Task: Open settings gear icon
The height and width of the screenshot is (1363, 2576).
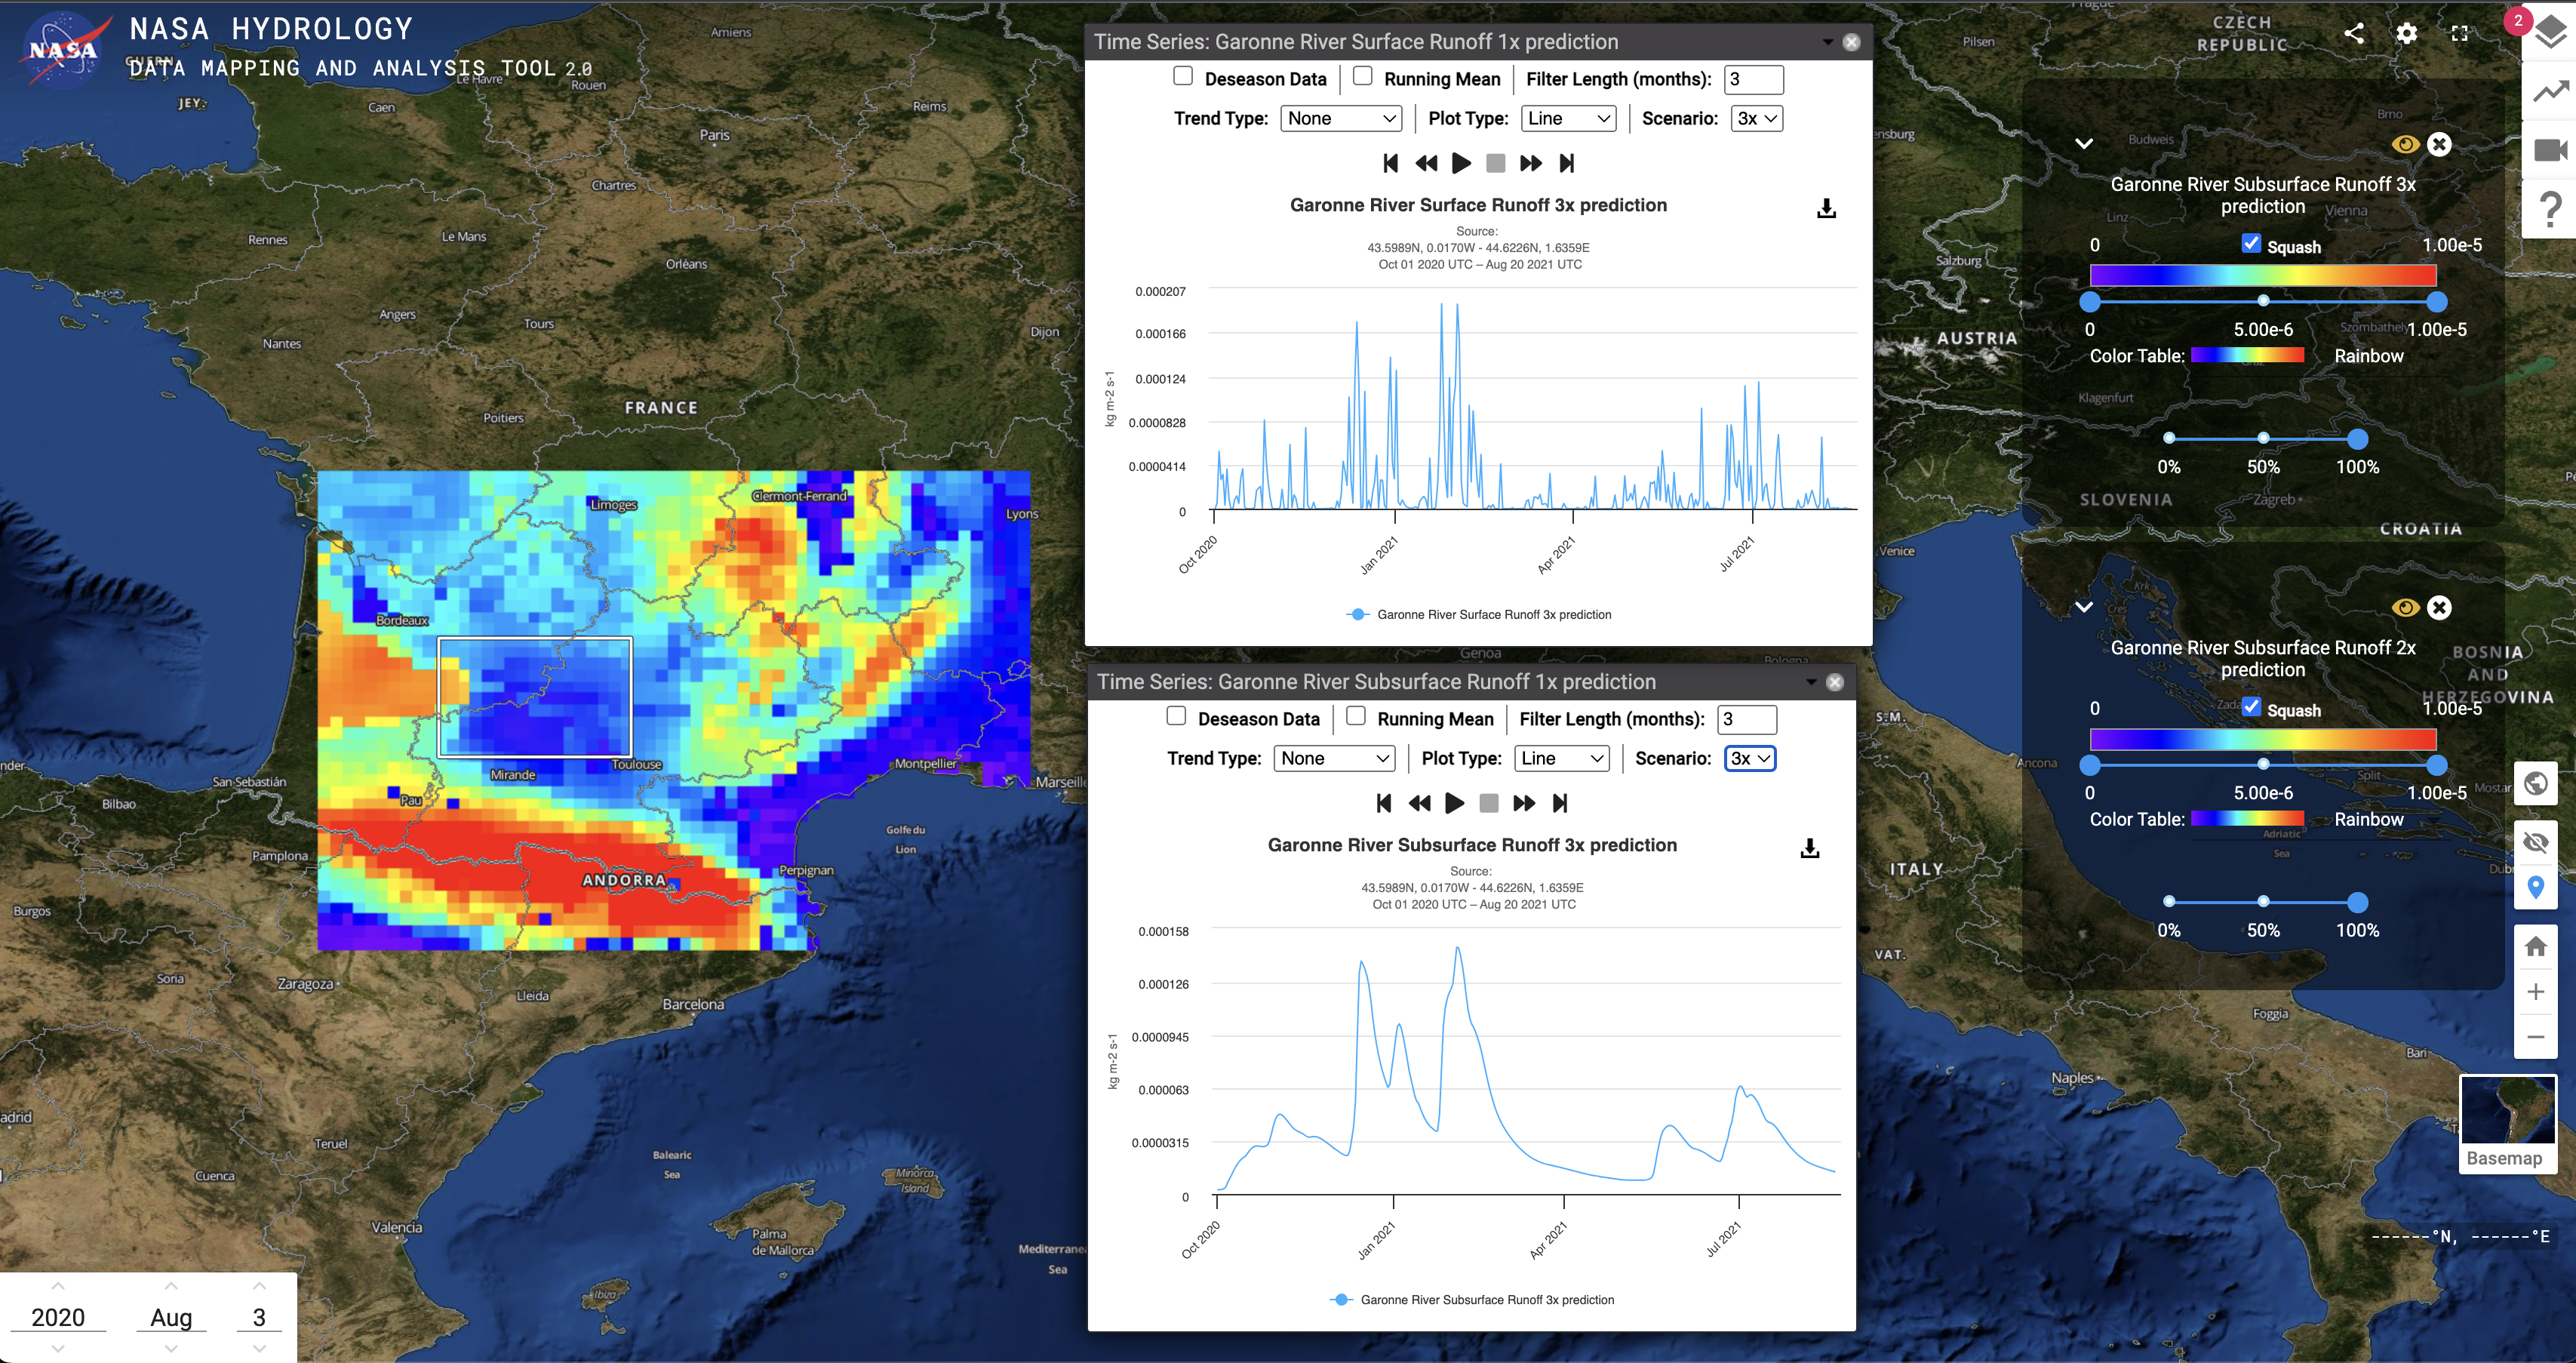Action: tap(2407, 33)
